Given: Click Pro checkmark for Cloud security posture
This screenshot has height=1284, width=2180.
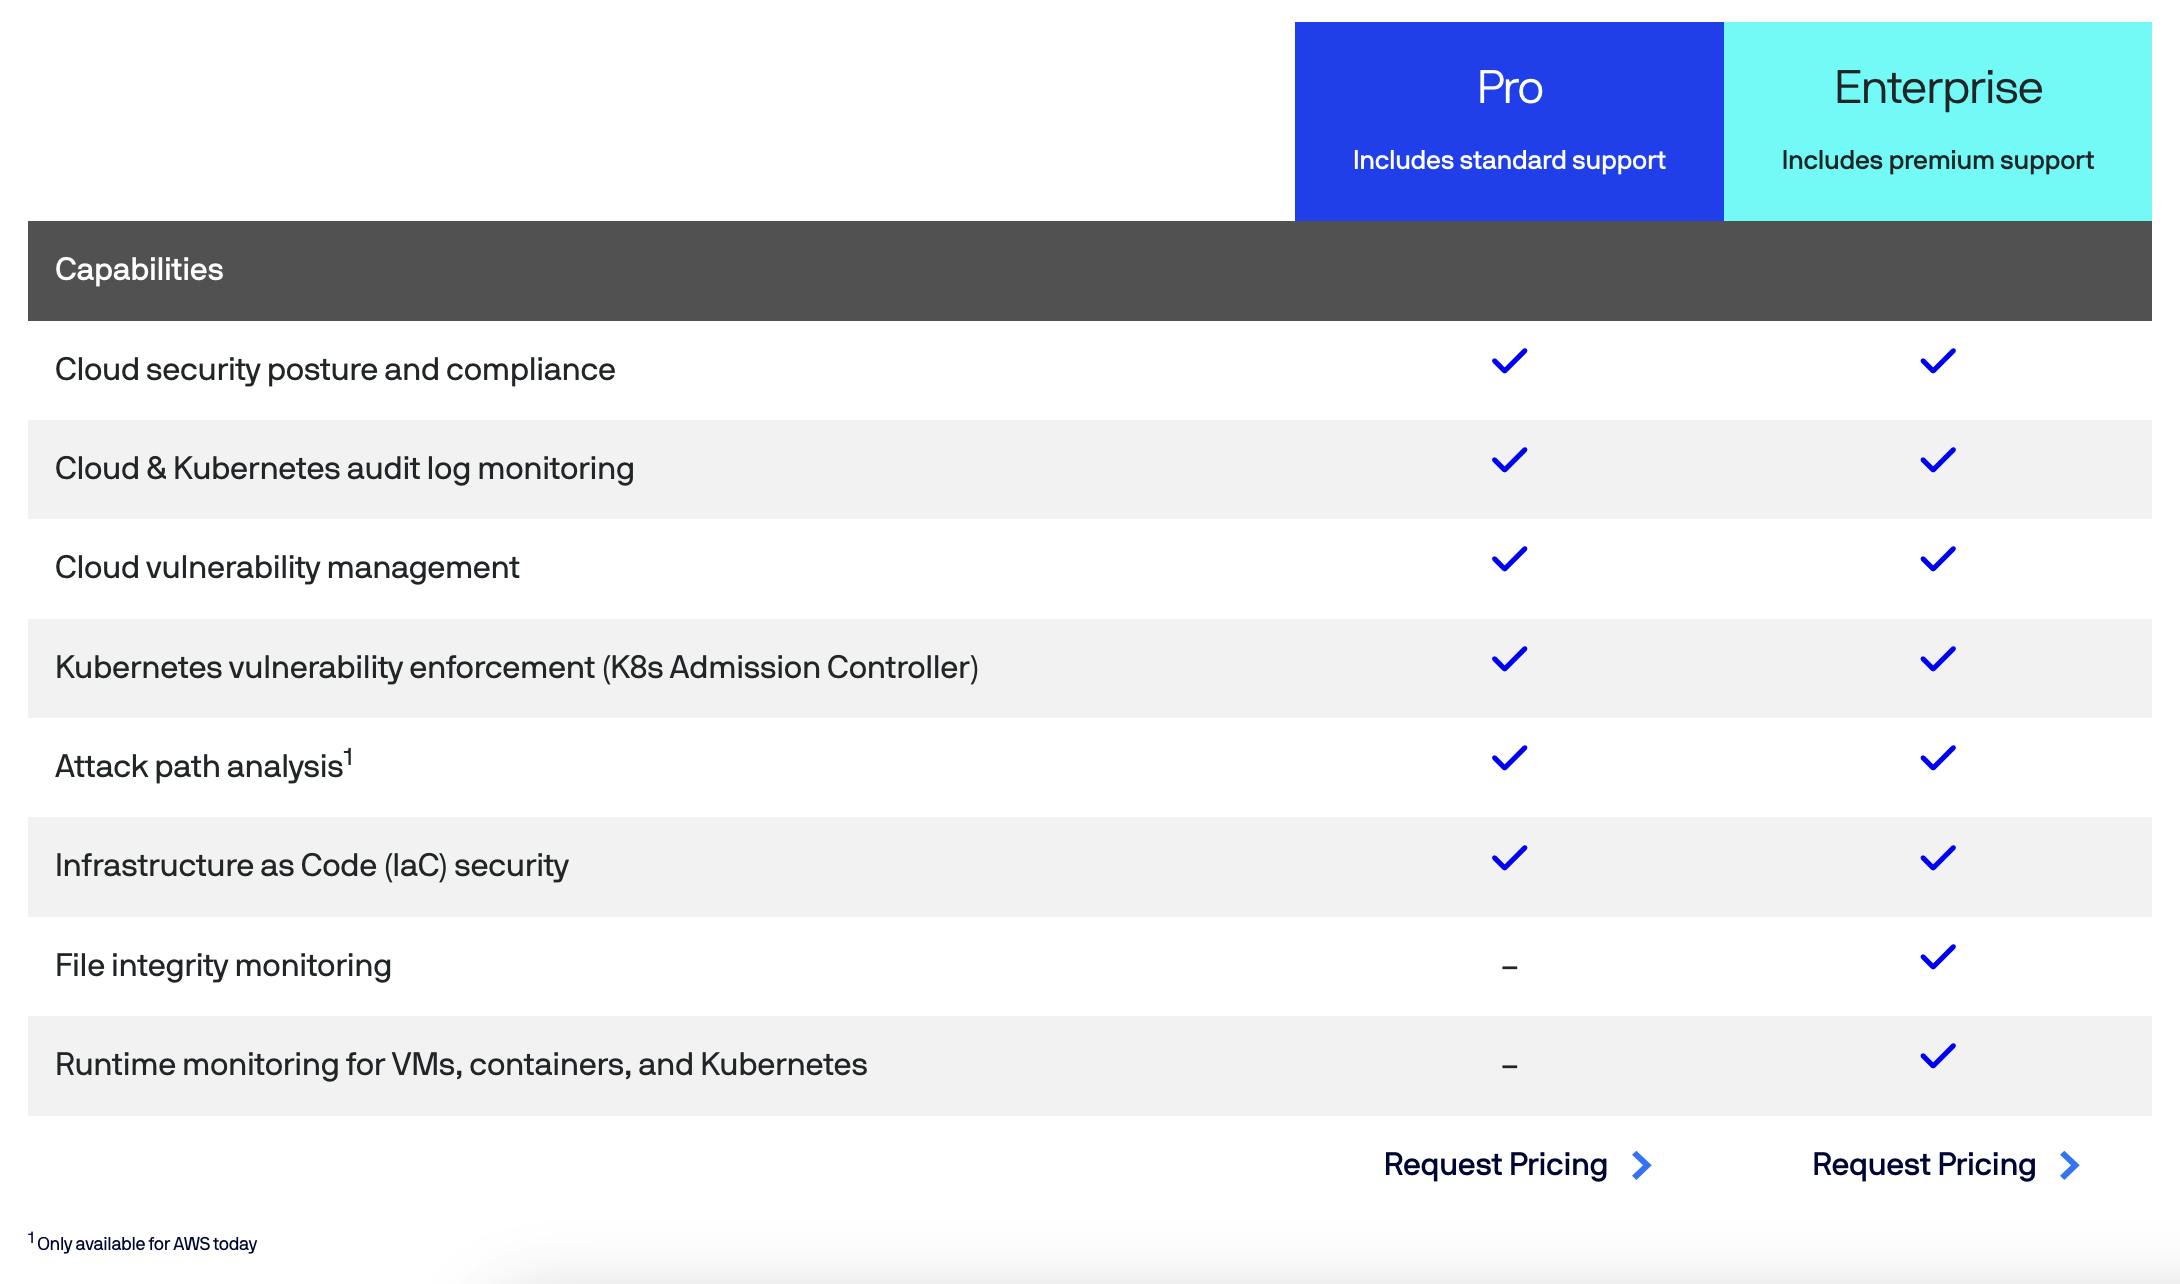Looking at the screenshot, I should [1509, 361].
